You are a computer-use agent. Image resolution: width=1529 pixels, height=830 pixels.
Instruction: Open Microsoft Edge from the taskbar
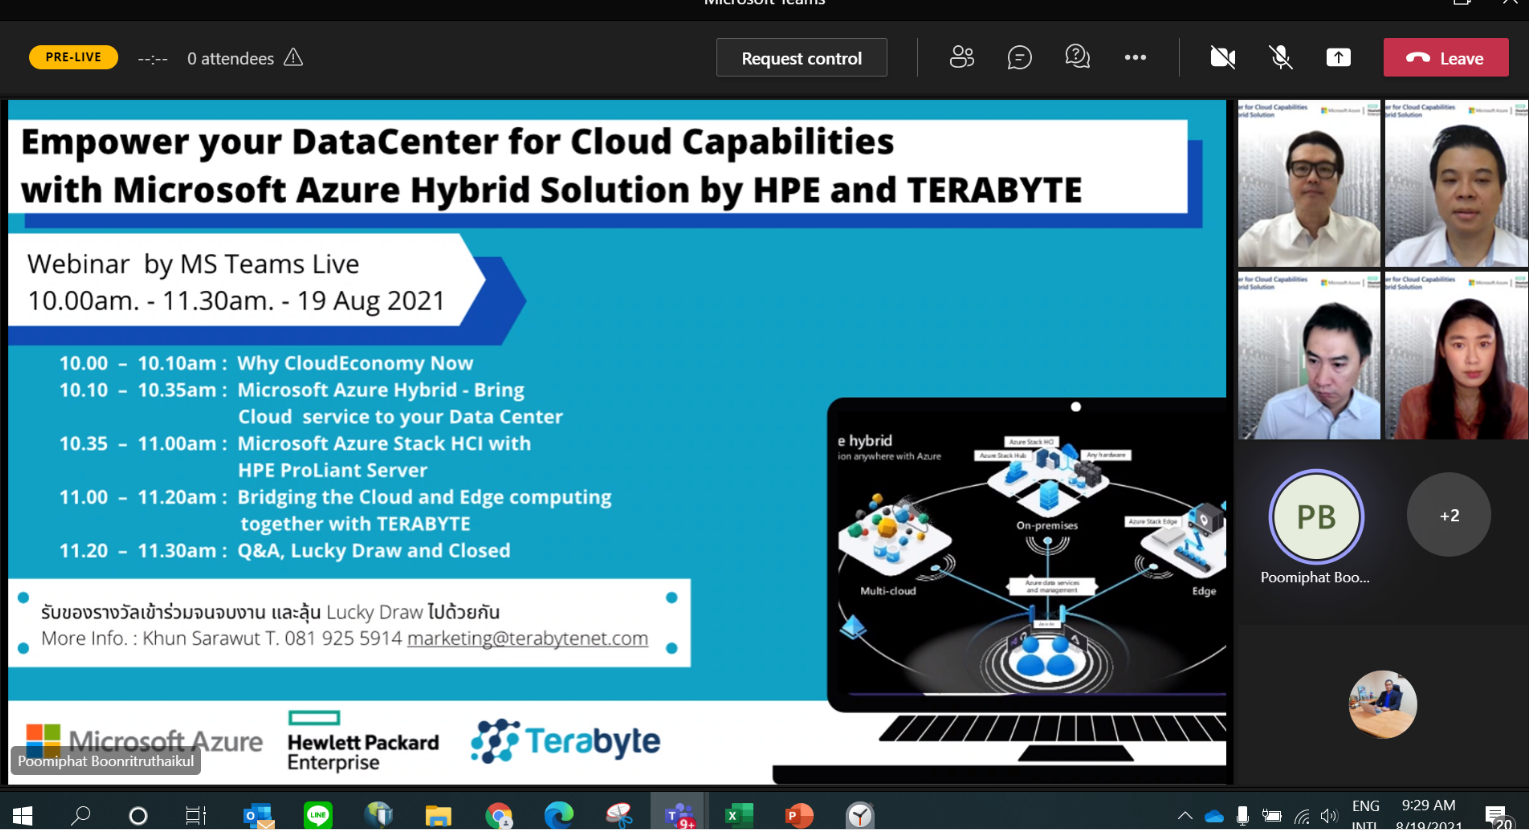coord(558,816)
